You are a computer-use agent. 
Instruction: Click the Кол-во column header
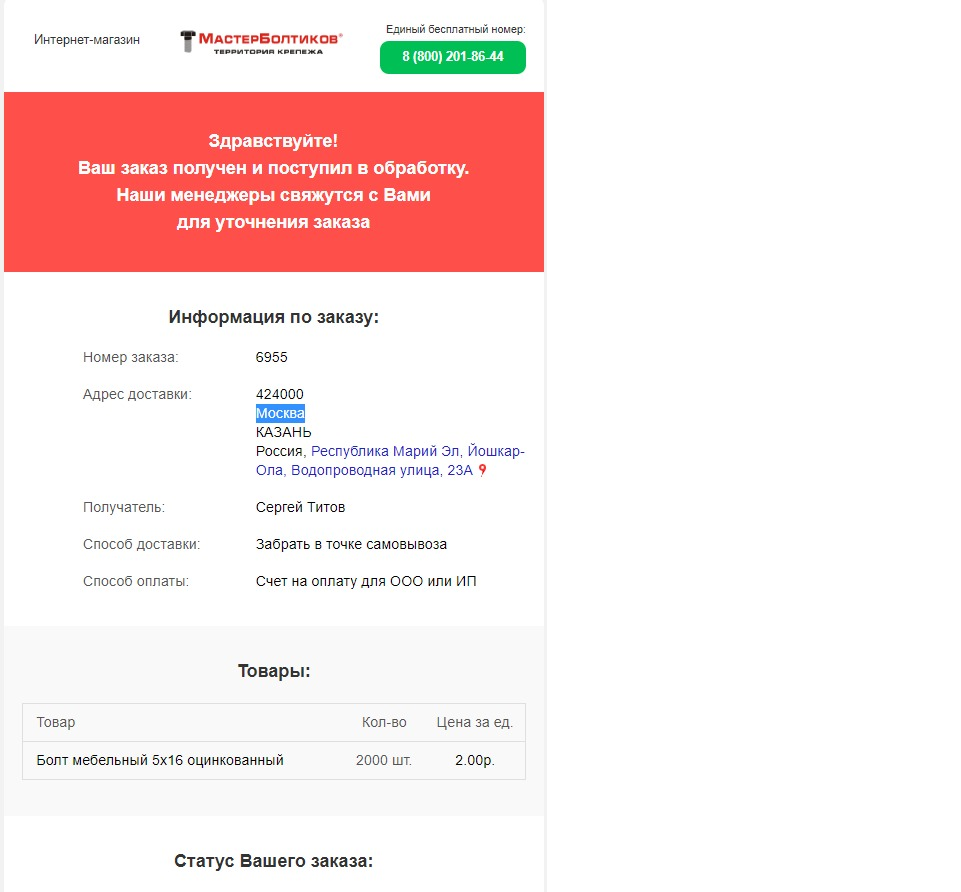384,722
